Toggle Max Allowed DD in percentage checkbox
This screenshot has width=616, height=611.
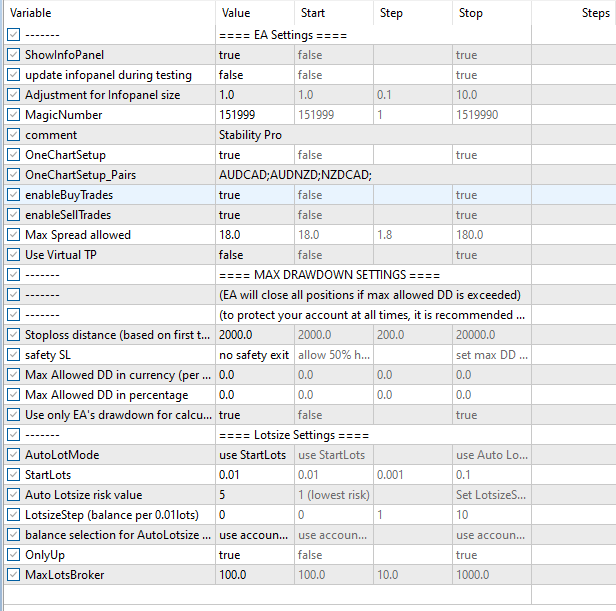[13, 395]
